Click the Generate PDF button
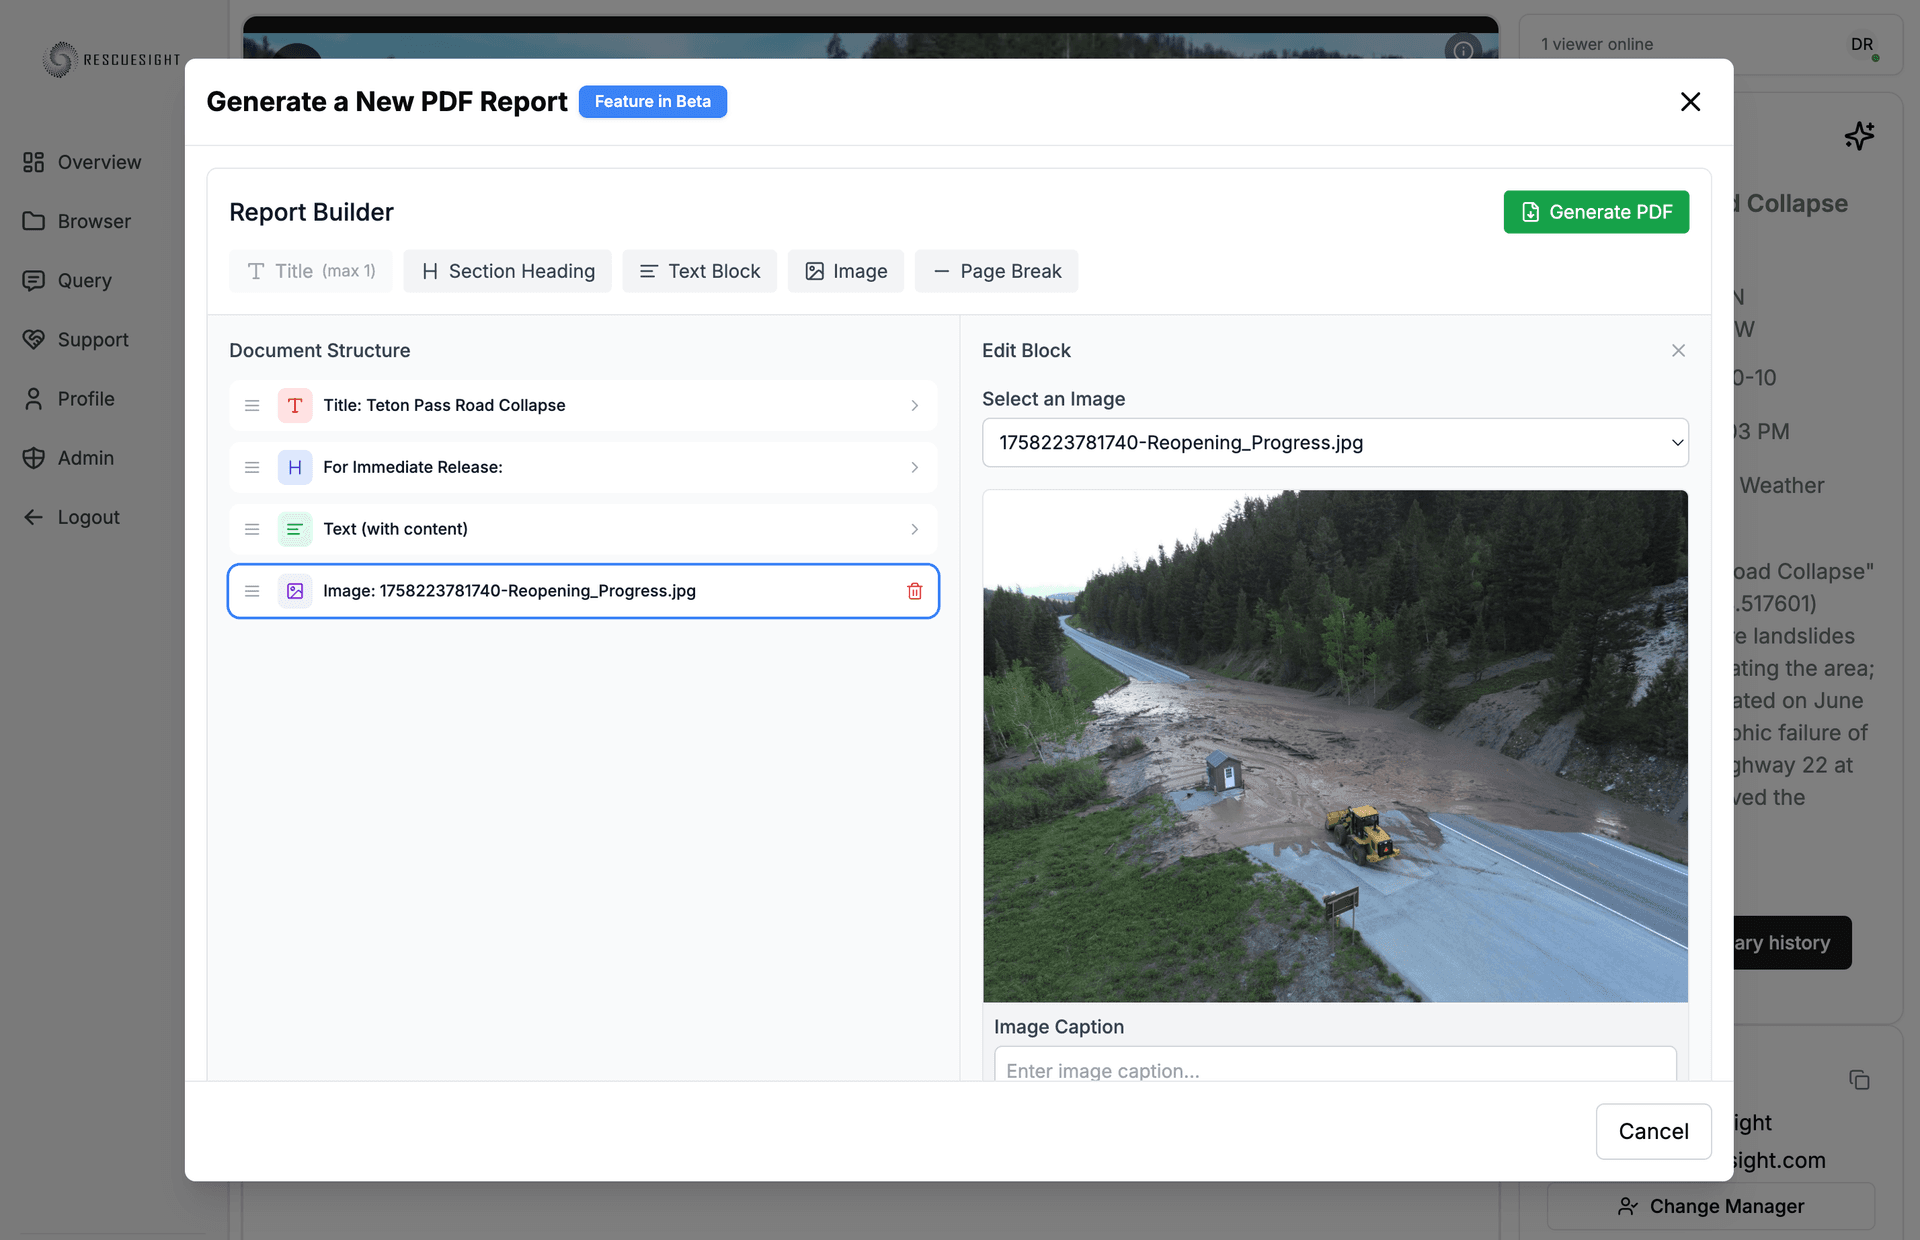This screenshot has width=1920, height=1240. pyautogui.click(x=1595, y=211)
